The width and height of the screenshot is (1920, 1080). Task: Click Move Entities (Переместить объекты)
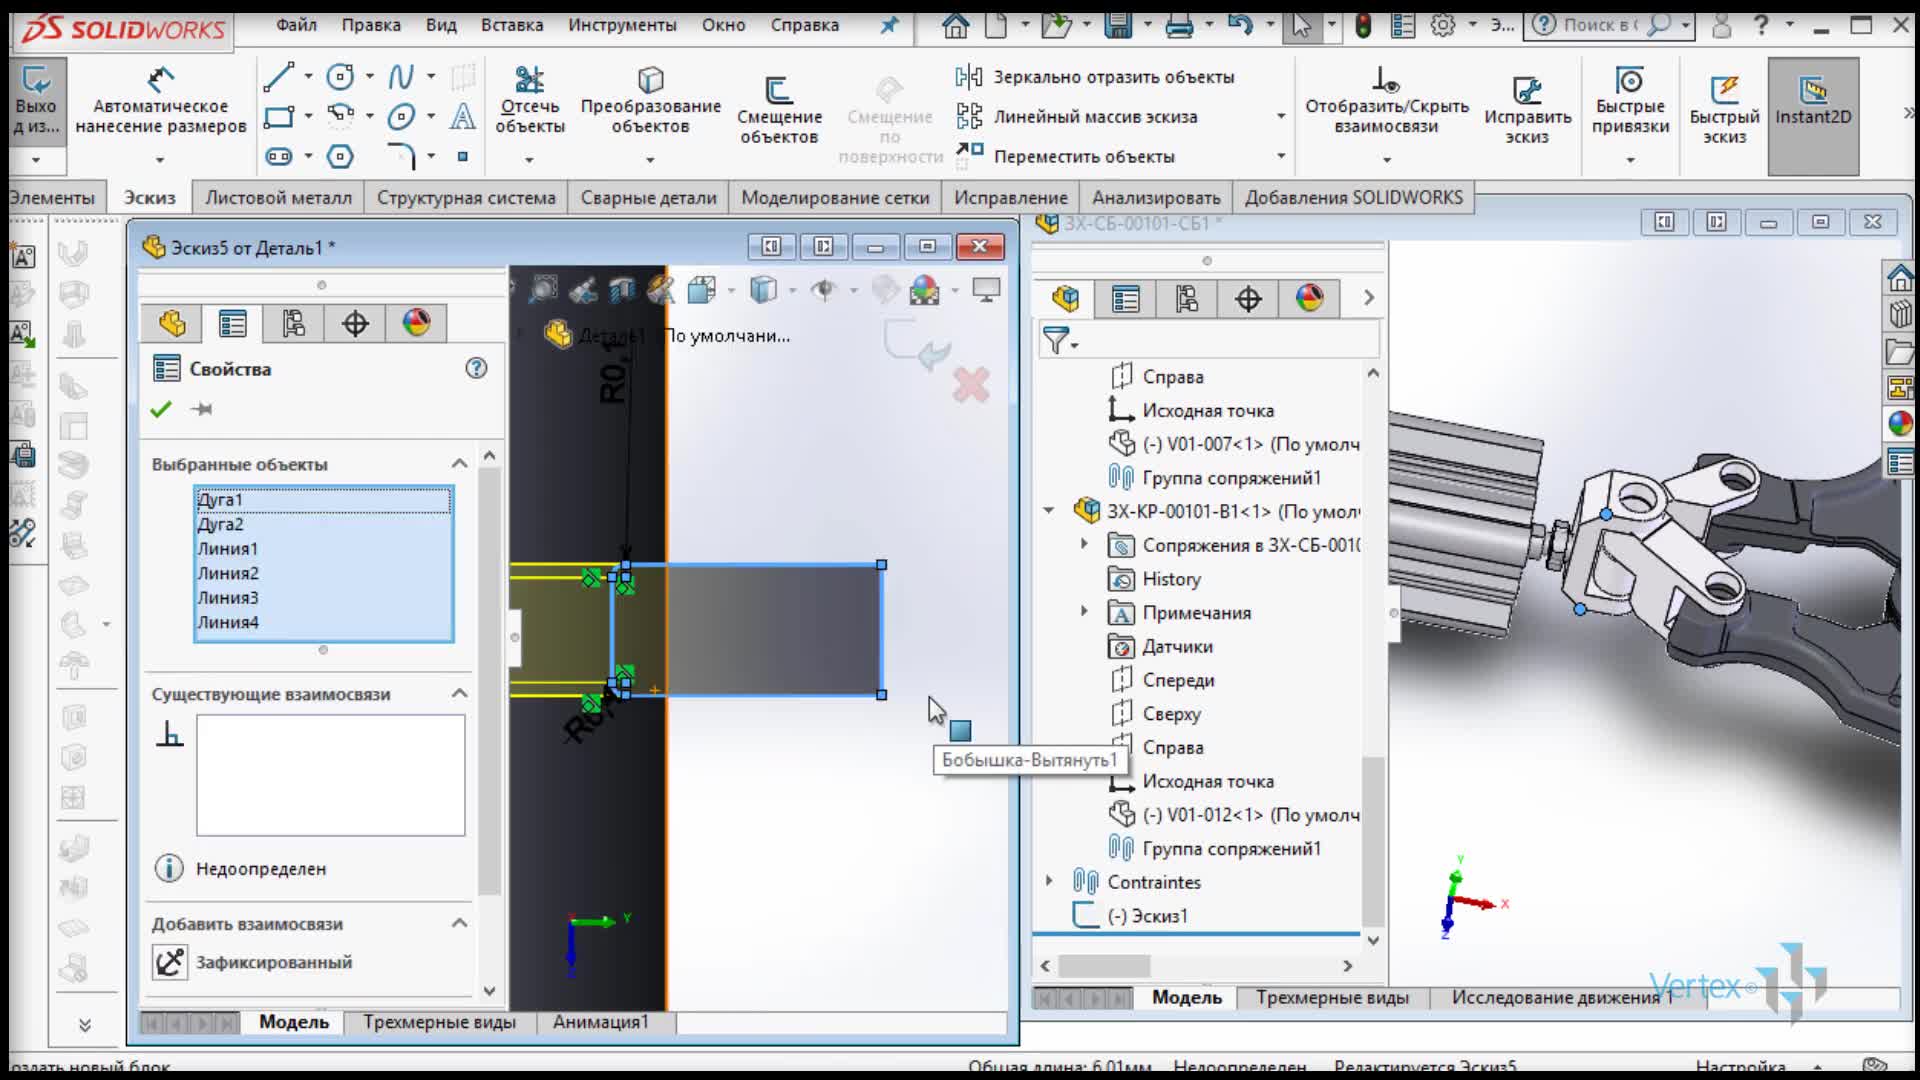click(x=1065, y=156)
